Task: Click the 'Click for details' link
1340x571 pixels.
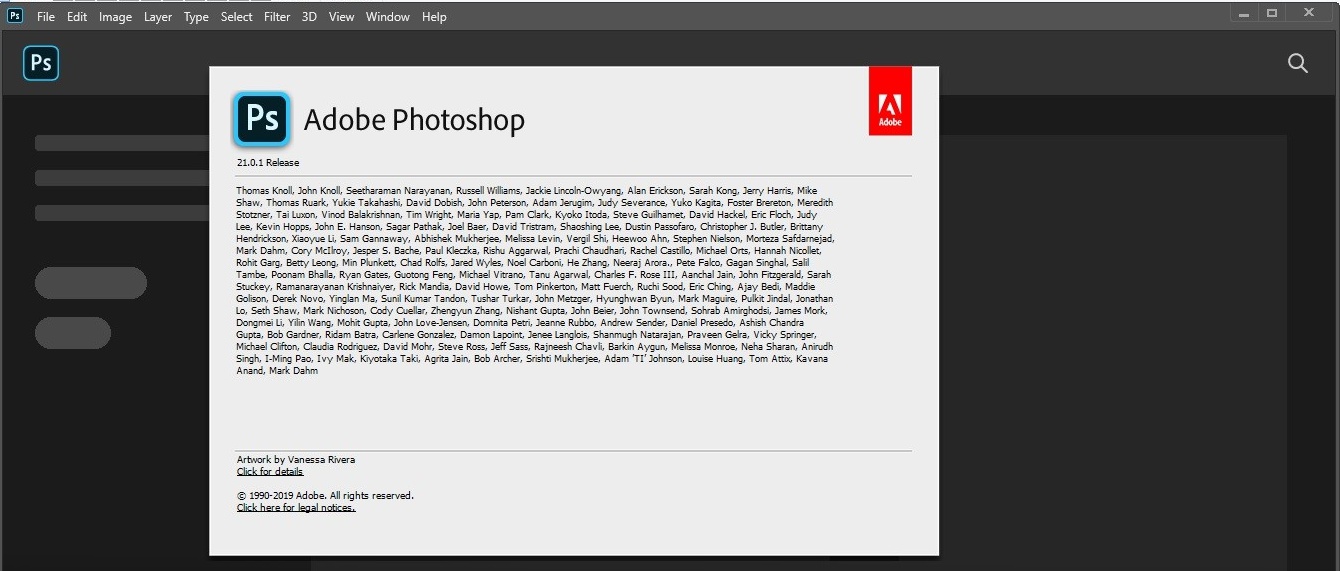Action: 270,472
